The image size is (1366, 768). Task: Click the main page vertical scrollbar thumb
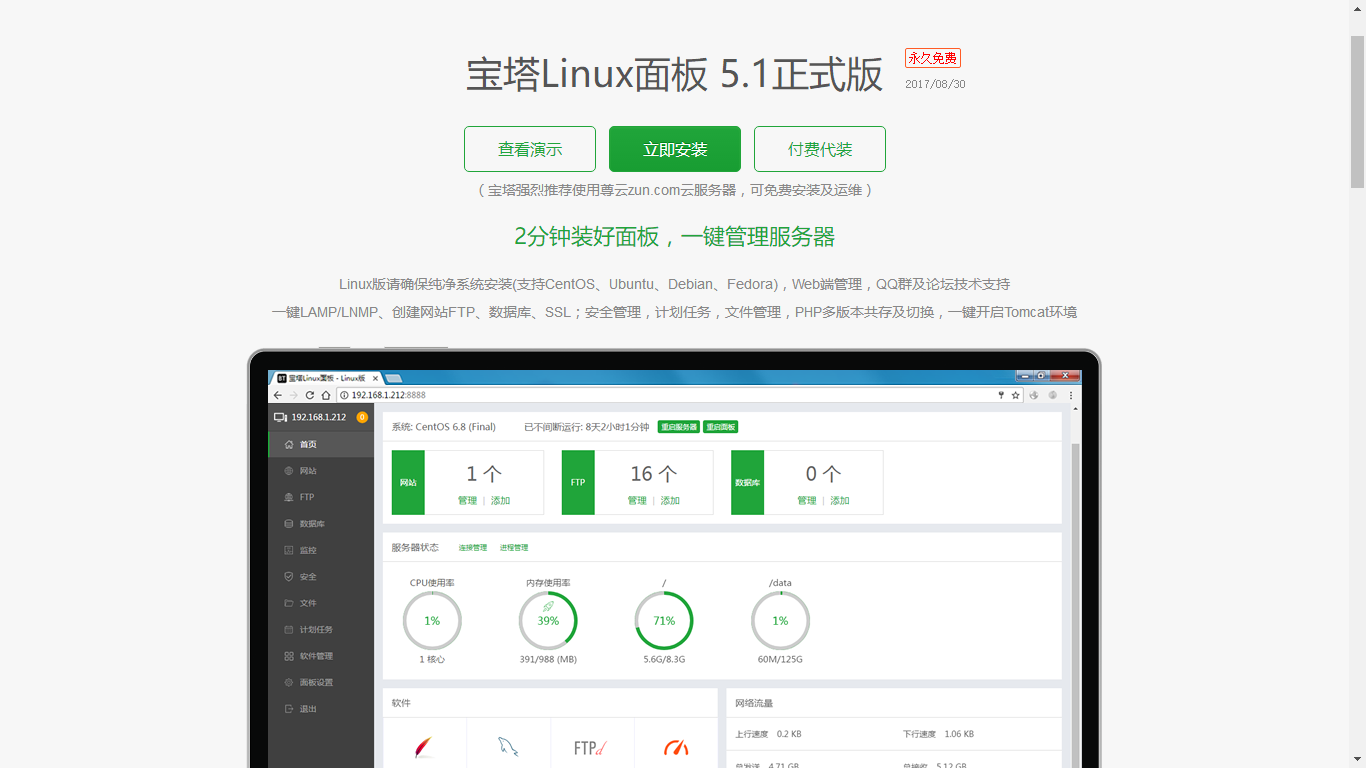pyautogui.click(x=1357, y=112)
